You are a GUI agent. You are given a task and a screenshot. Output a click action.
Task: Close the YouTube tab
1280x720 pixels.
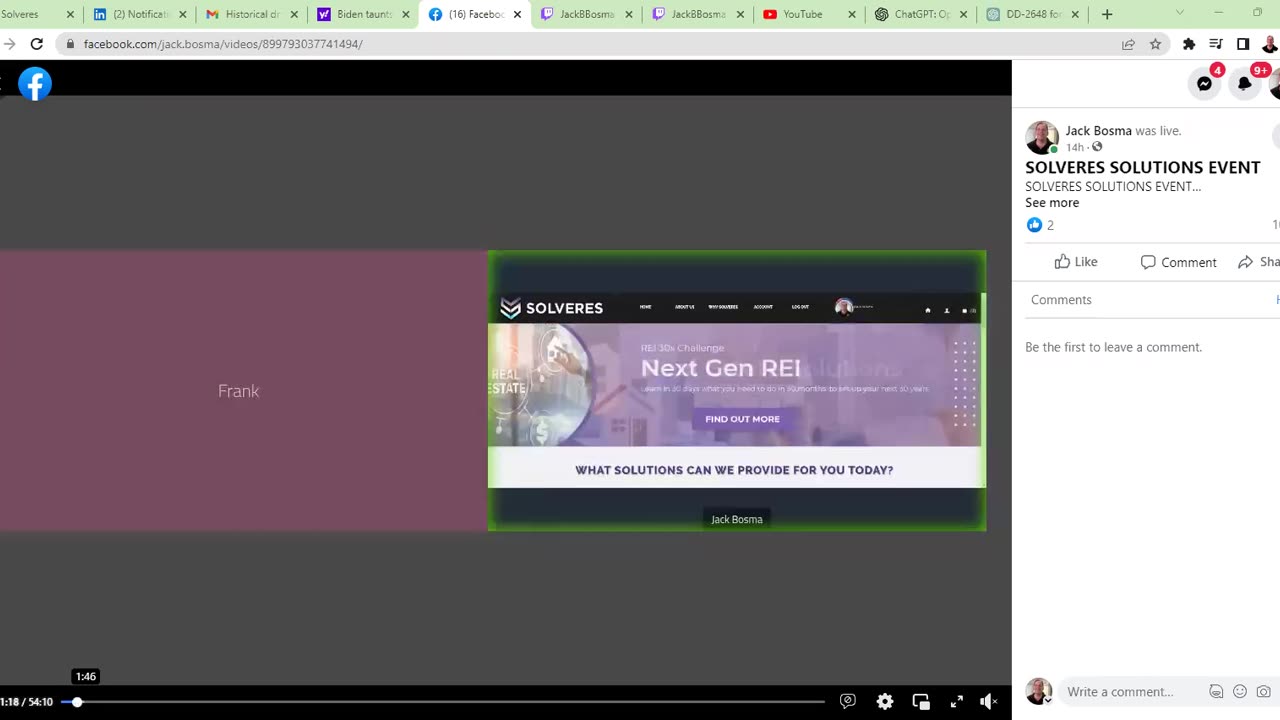(x=852, y=14)
